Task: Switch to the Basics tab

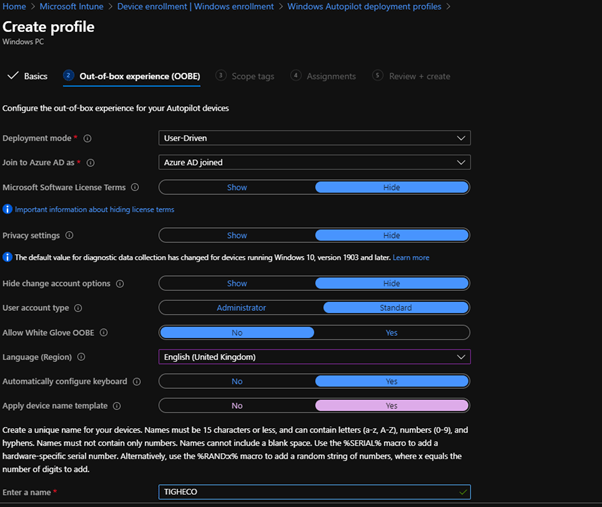Action: 28,76
